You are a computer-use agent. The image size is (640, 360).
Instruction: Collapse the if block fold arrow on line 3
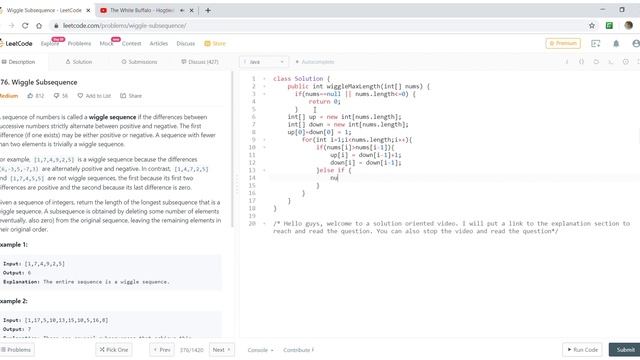click(264, 94)
